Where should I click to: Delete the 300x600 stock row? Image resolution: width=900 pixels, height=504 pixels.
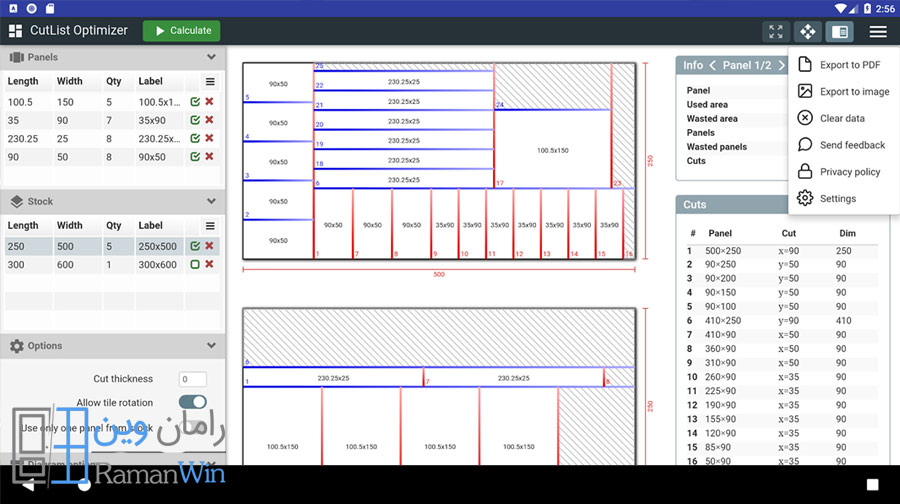(210, 264)
